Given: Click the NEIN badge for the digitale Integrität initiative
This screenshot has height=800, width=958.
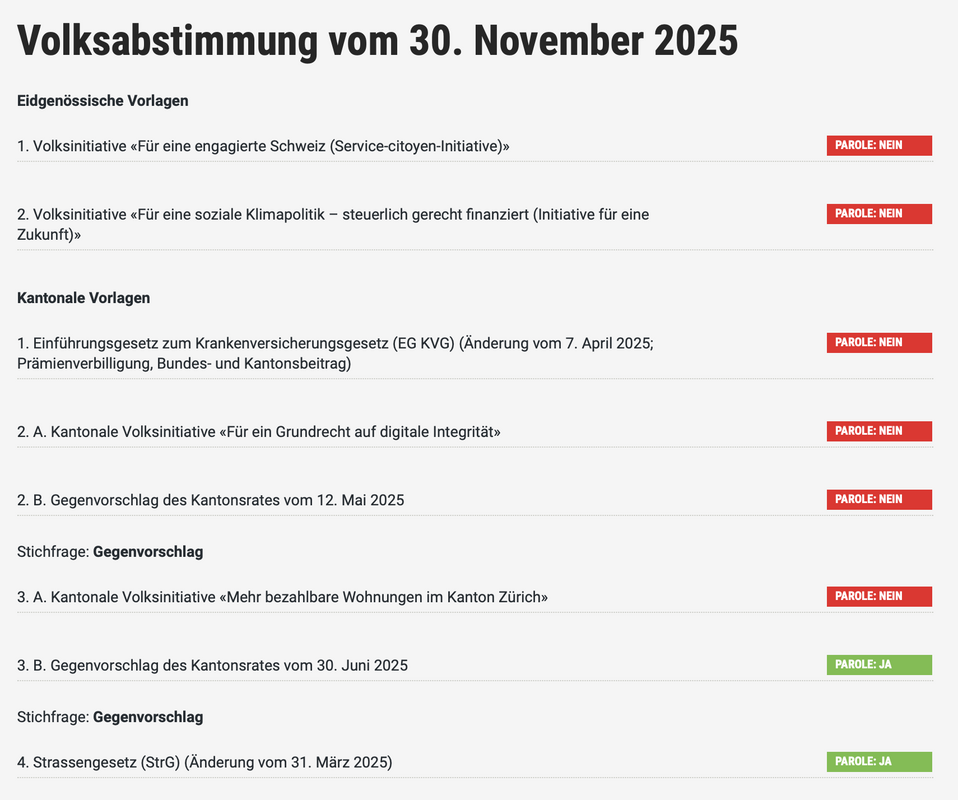Looking at the screenshot, I should coord(879,431).
